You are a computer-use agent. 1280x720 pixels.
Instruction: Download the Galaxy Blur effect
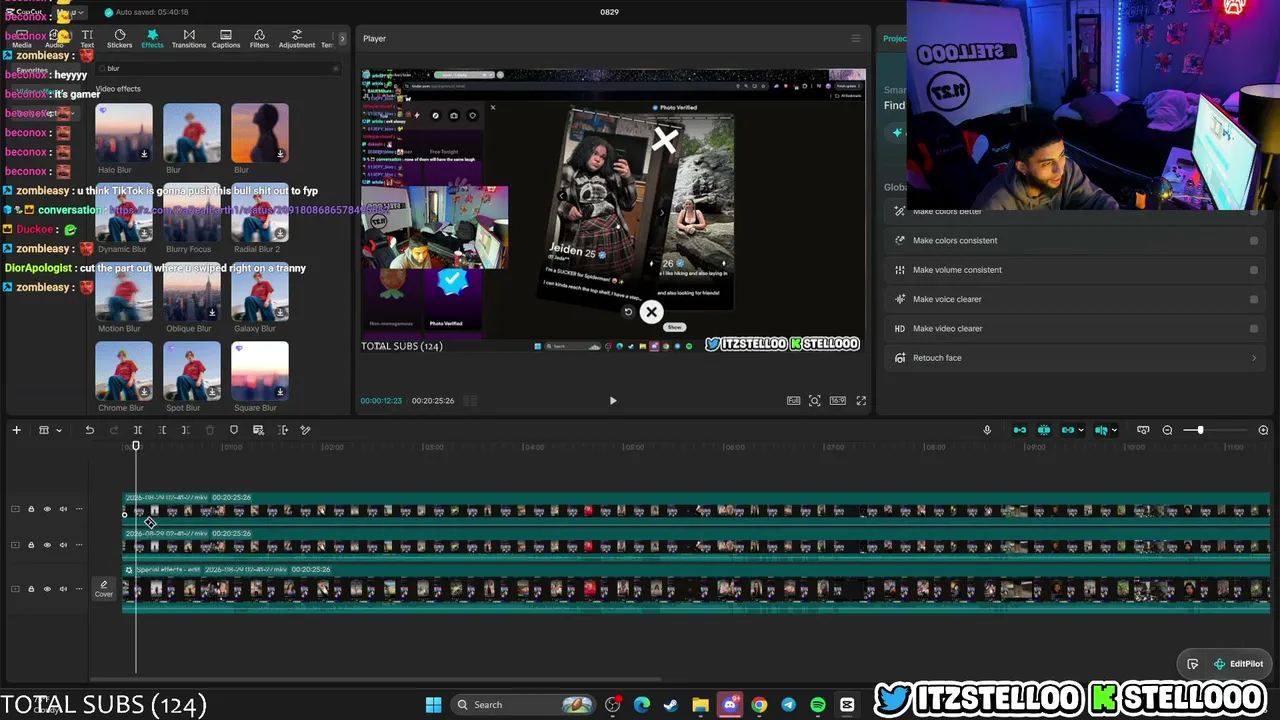pyautogui.click(x=280, y=312)
